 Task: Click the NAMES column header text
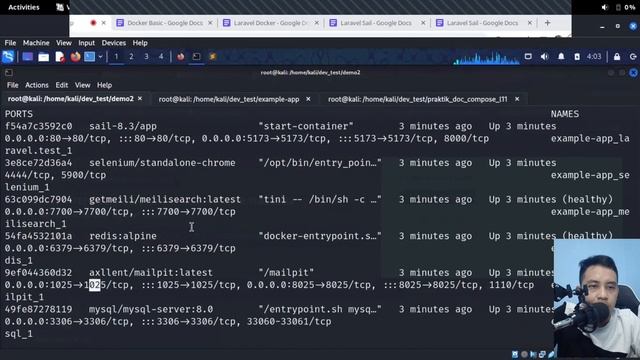tap(565, 114)
